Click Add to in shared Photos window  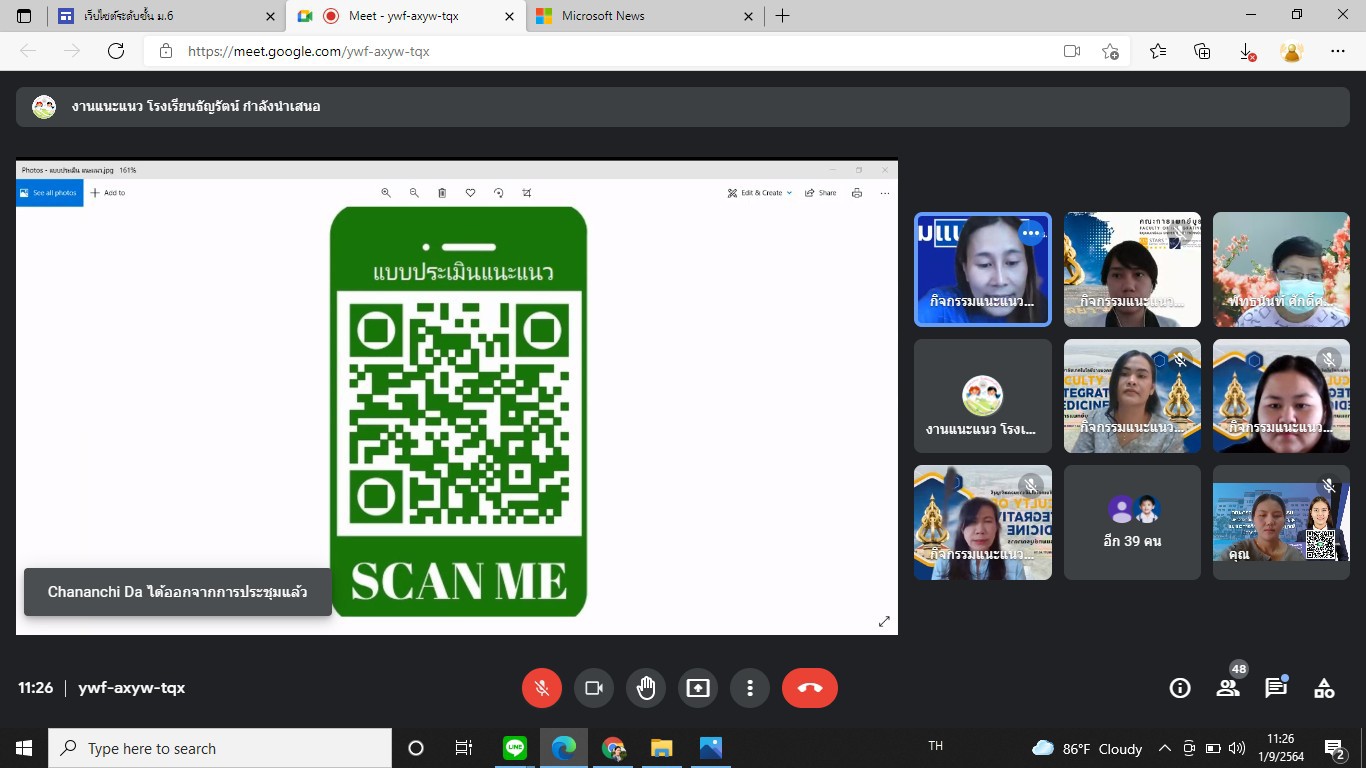click(x=108, y=193)
